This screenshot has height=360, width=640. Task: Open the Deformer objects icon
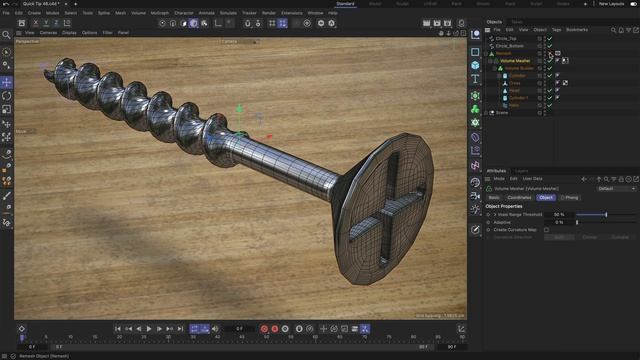pyautogui.click(x=475, y=137)
